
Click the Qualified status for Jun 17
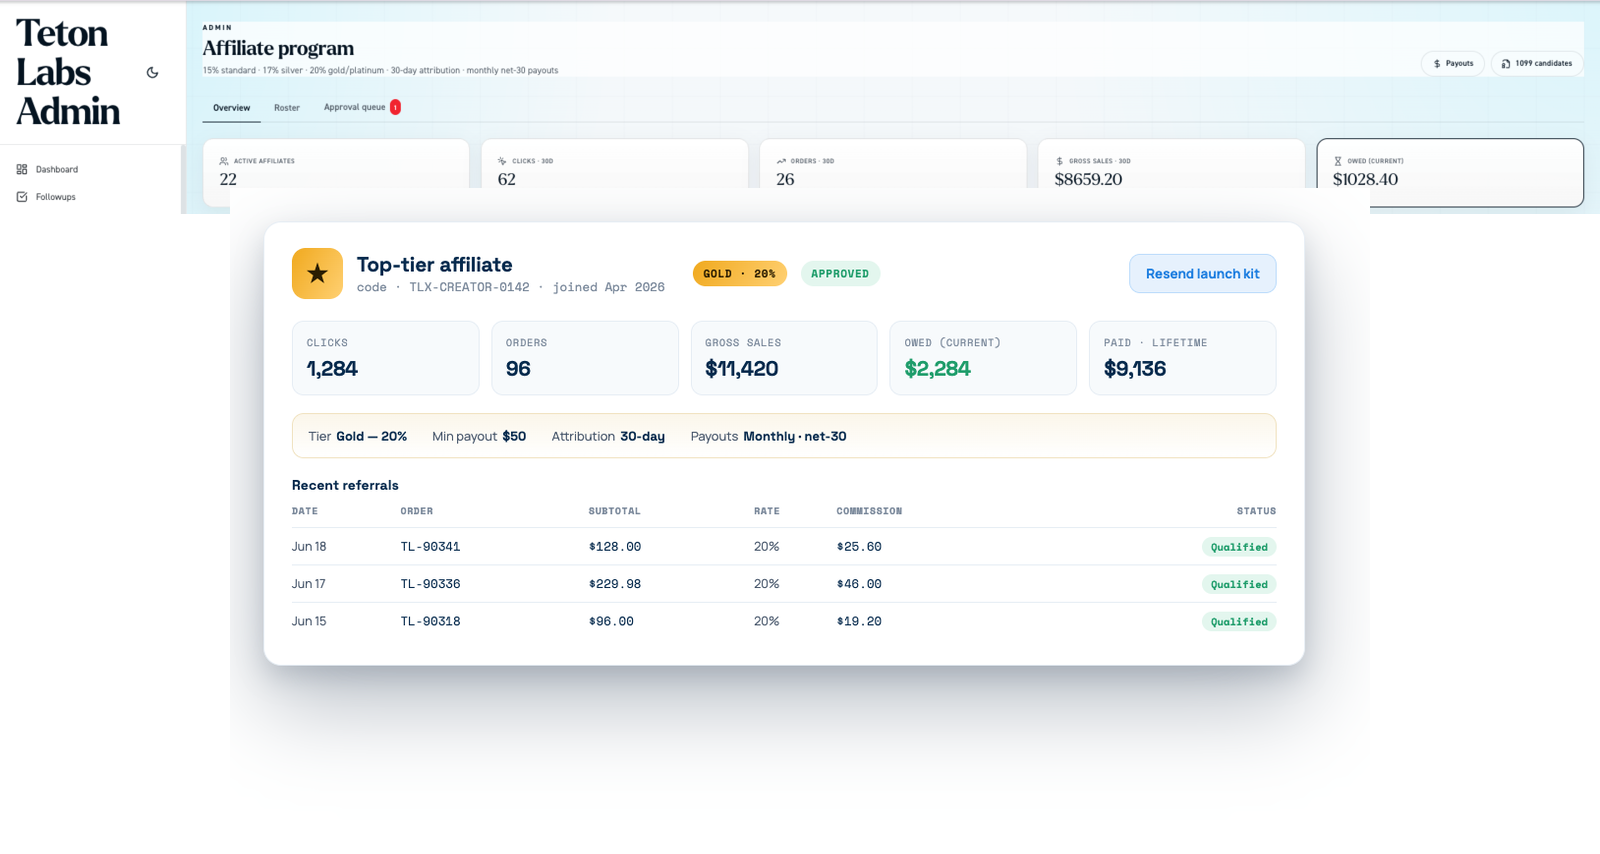point(1239,585)
